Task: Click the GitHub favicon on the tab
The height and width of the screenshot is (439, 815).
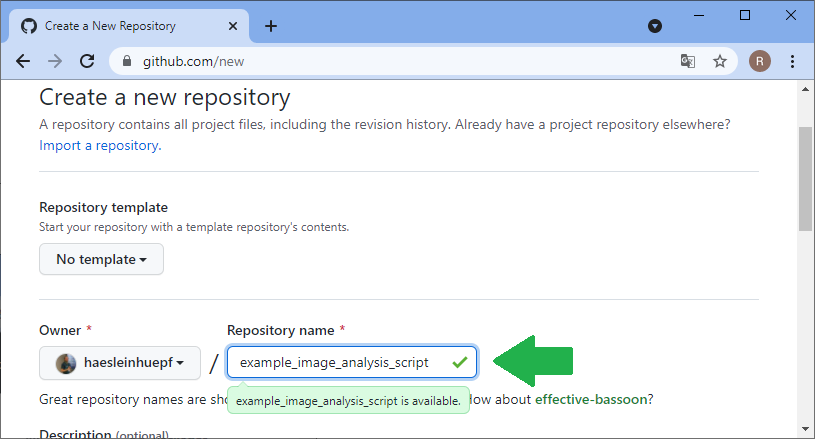Action: (x=29, y=26)
